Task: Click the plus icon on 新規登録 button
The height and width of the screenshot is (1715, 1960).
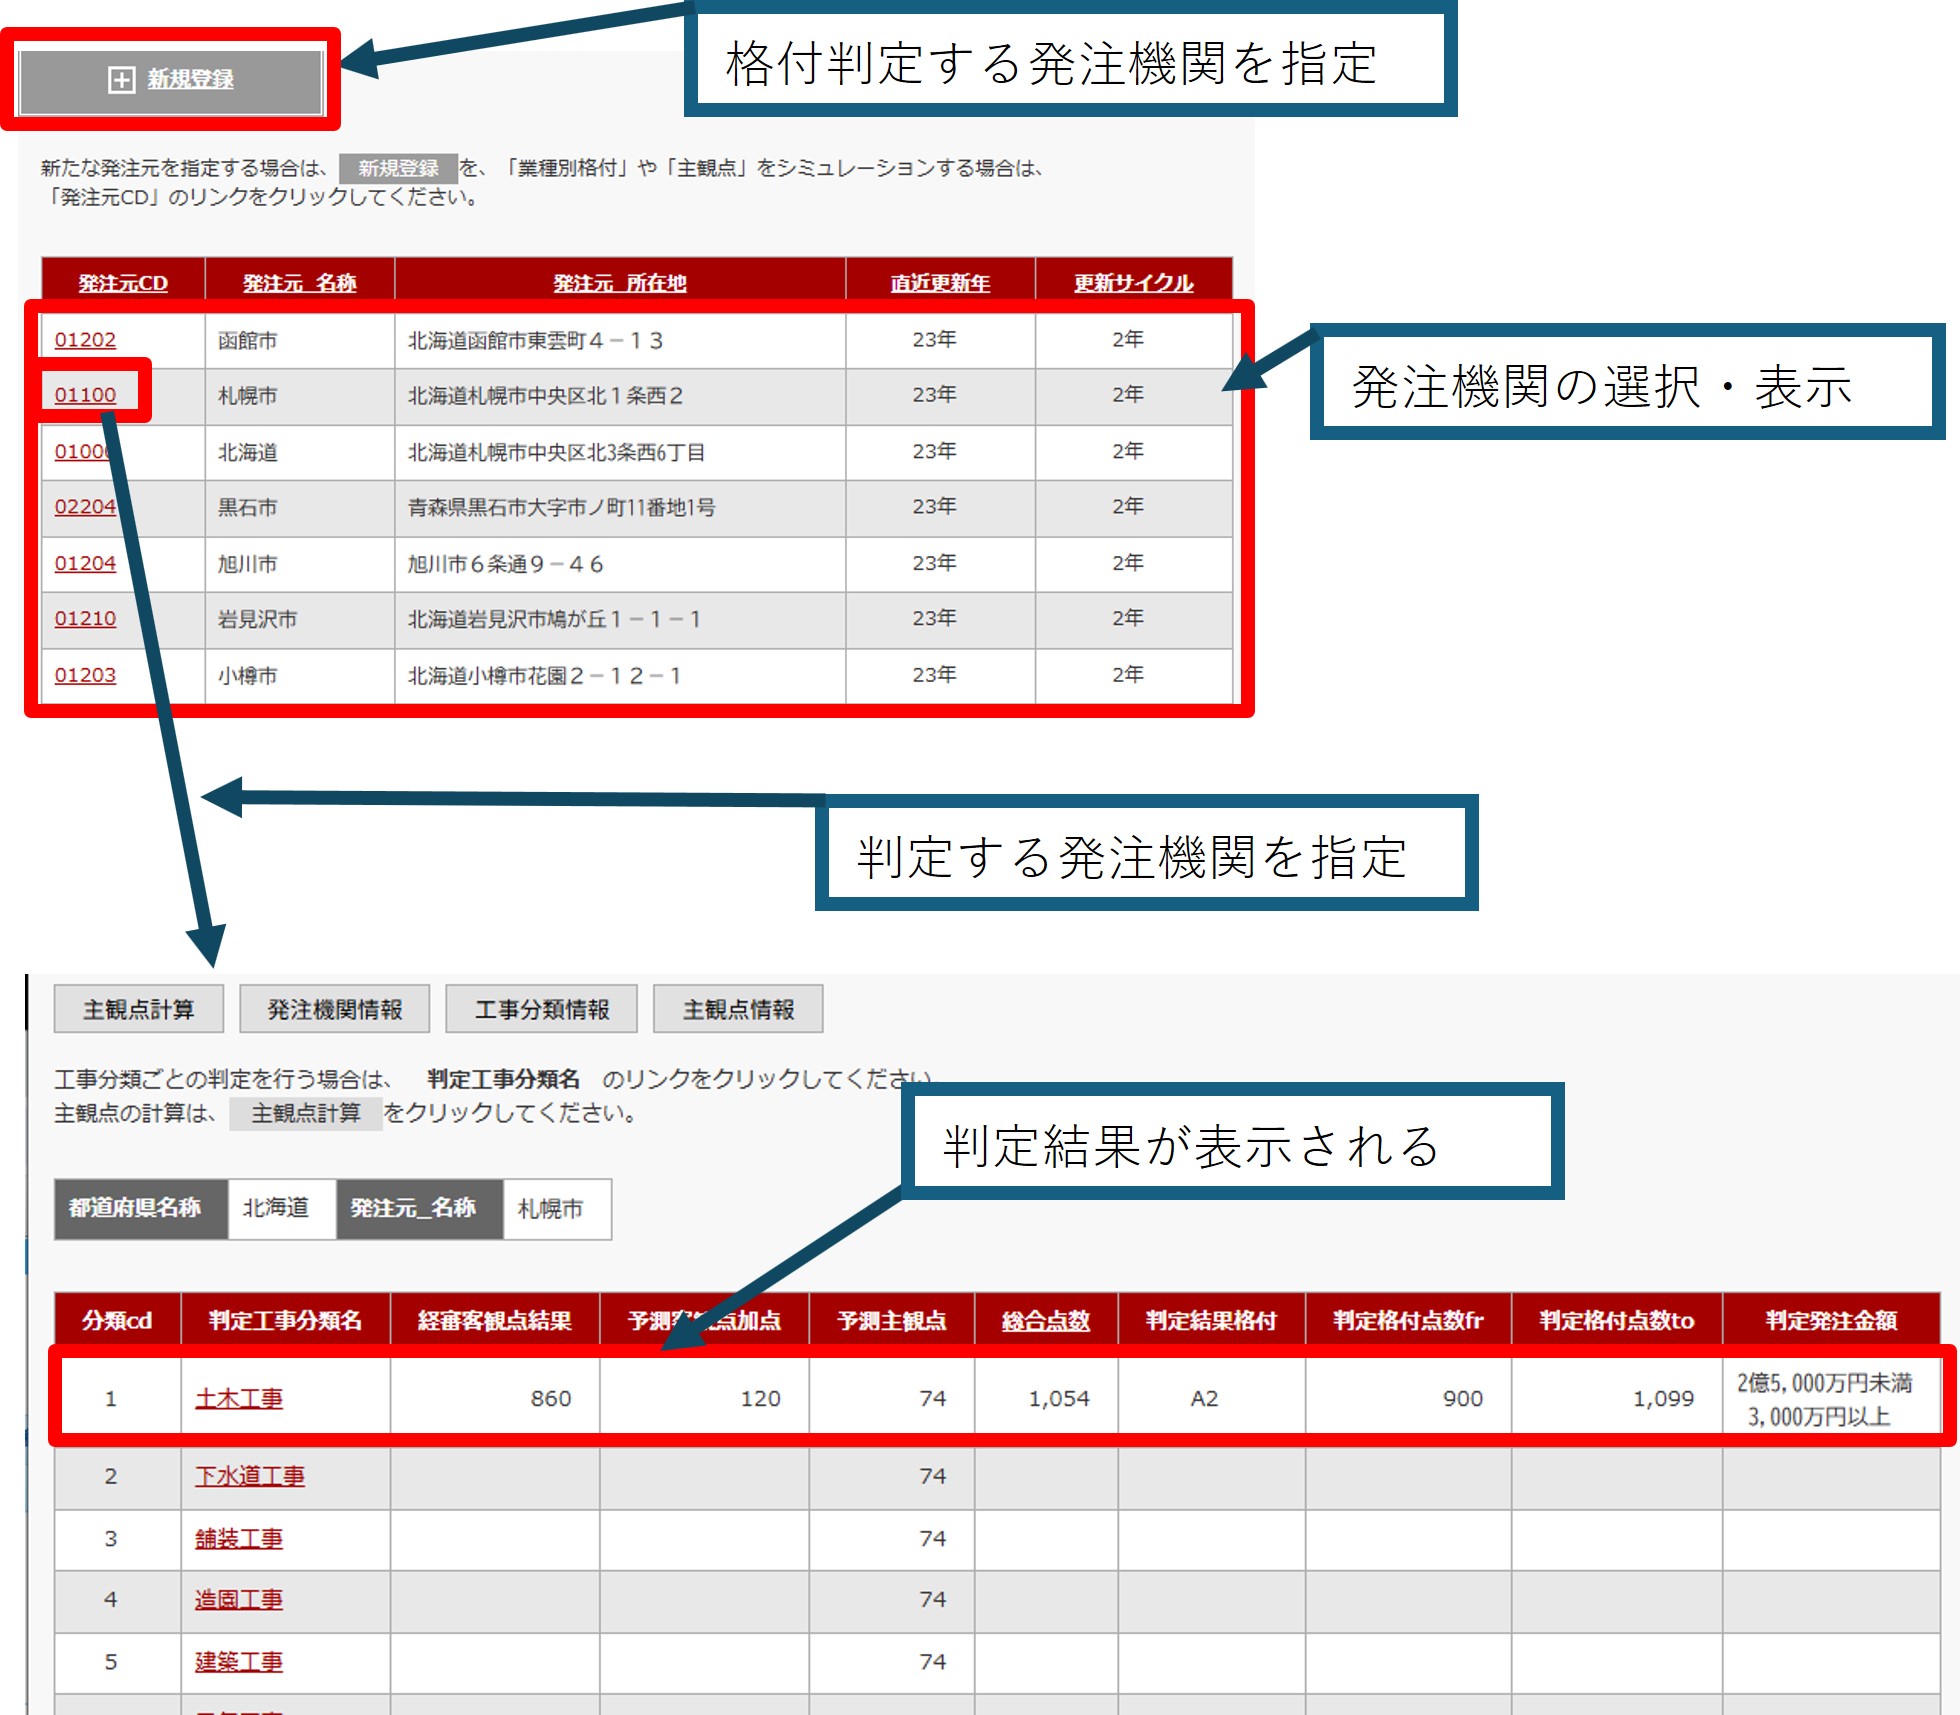Action: click(x=121, y=80)
